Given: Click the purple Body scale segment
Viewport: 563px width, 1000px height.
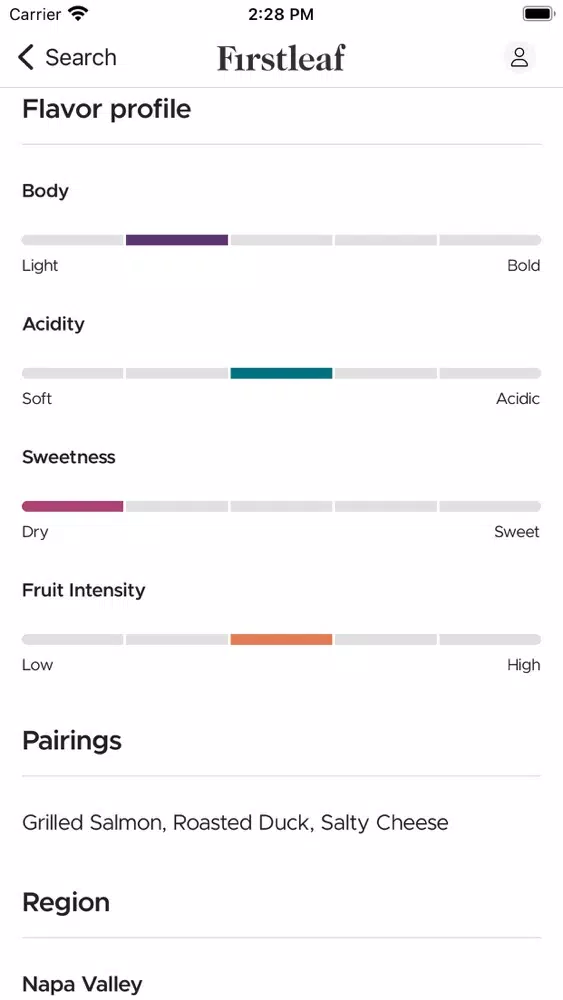Looking at the screenshot, I should click(x=177, y=240).
